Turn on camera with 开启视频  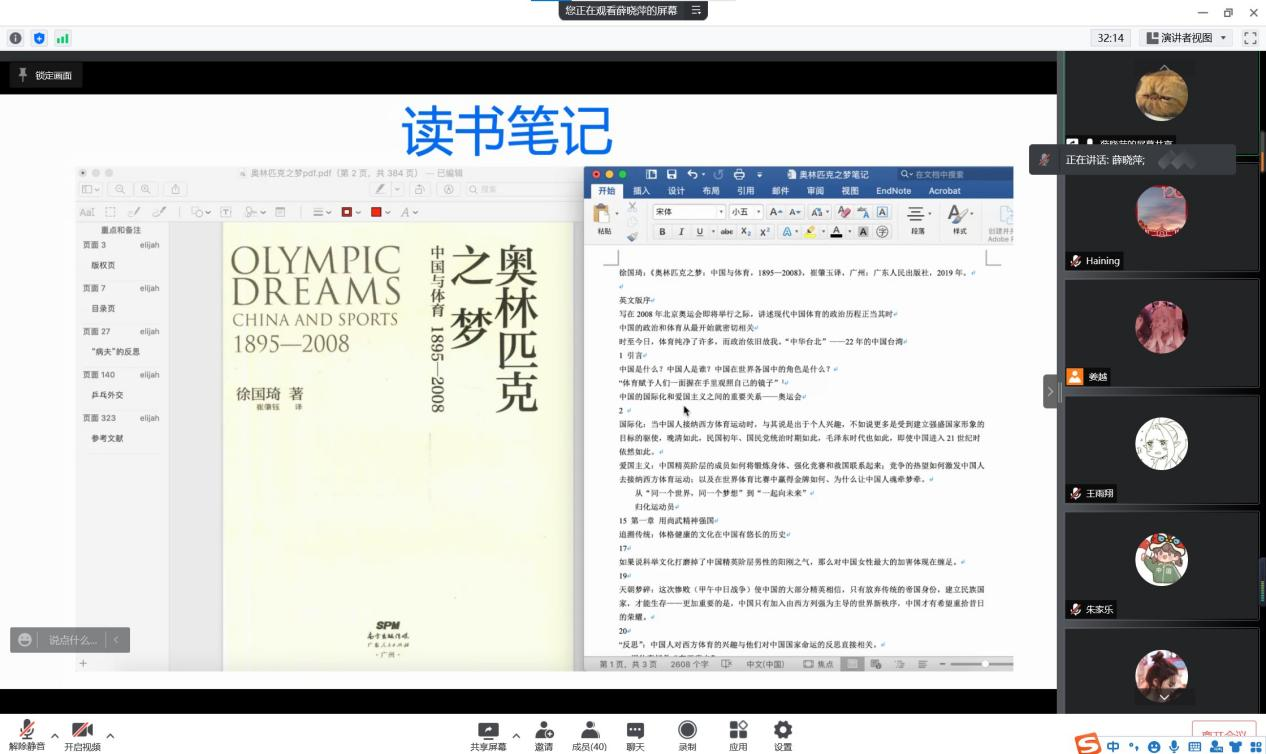pyautogui.click(x=82, y=730)
